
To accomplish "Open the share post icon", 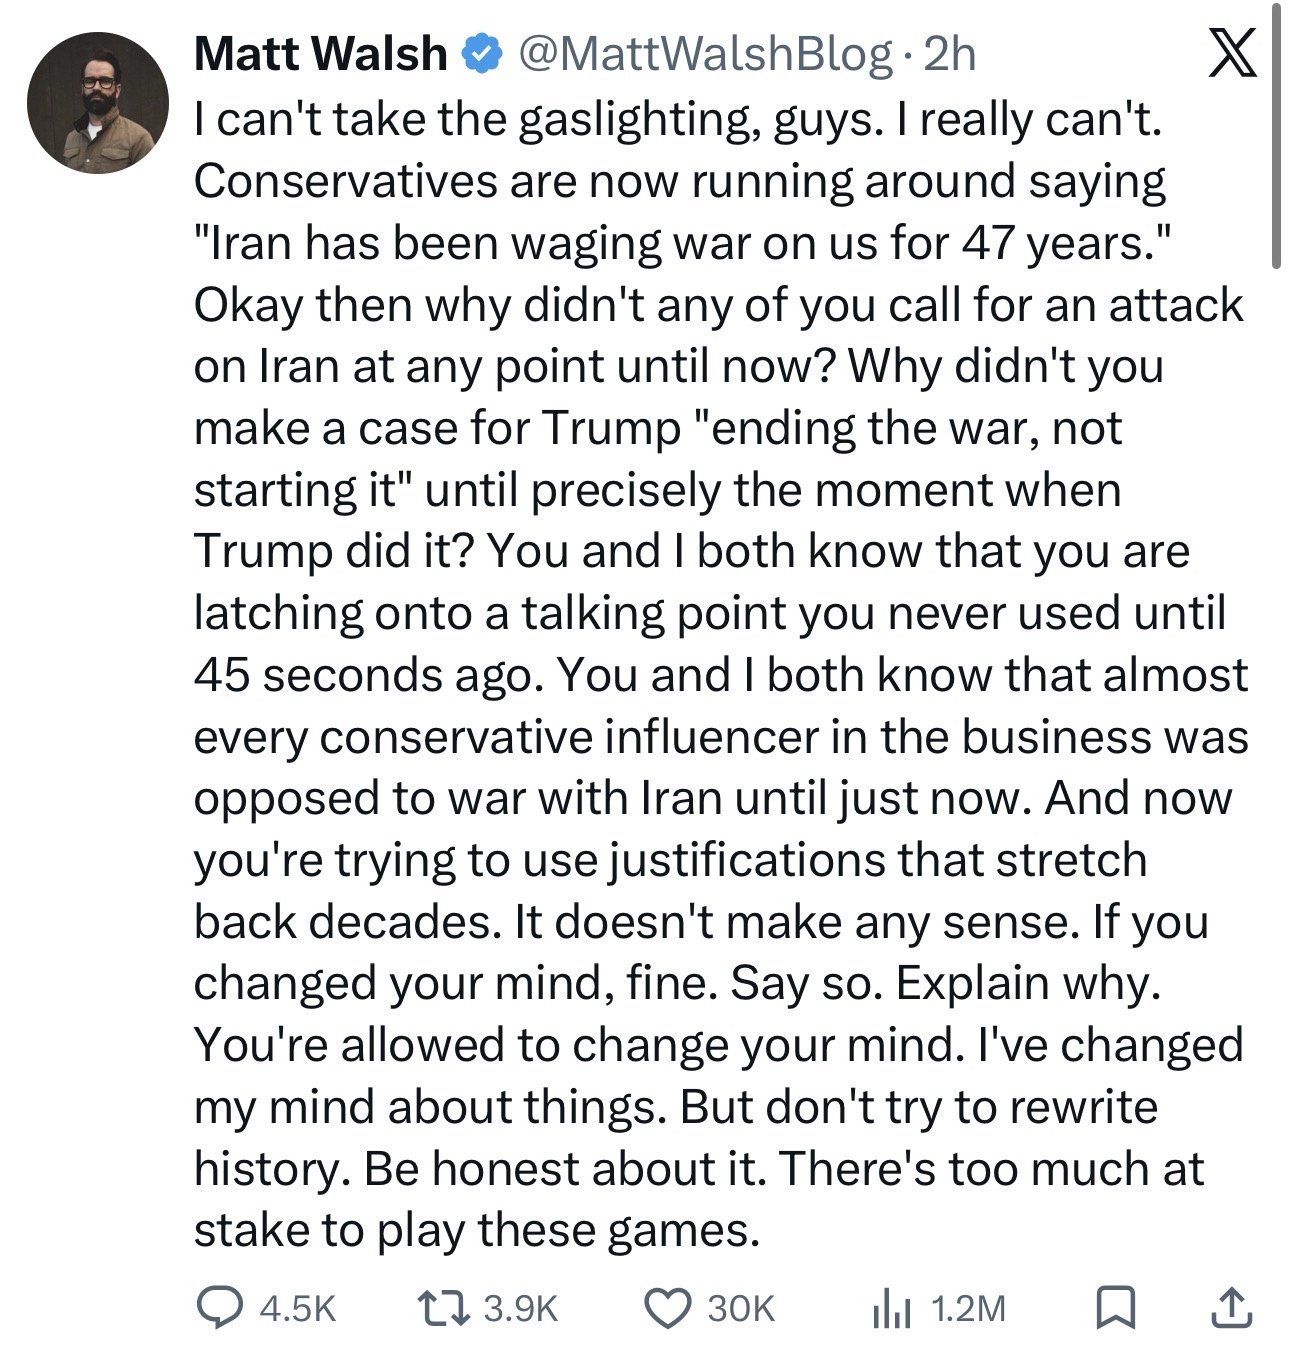I will [x=1231, y=1307].
